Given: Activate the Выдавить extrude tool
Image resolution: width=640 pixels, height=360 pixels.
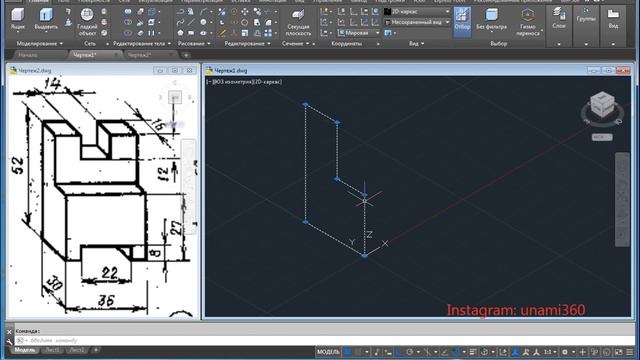Looking at the screenshot, I should (x=46, y=20).
